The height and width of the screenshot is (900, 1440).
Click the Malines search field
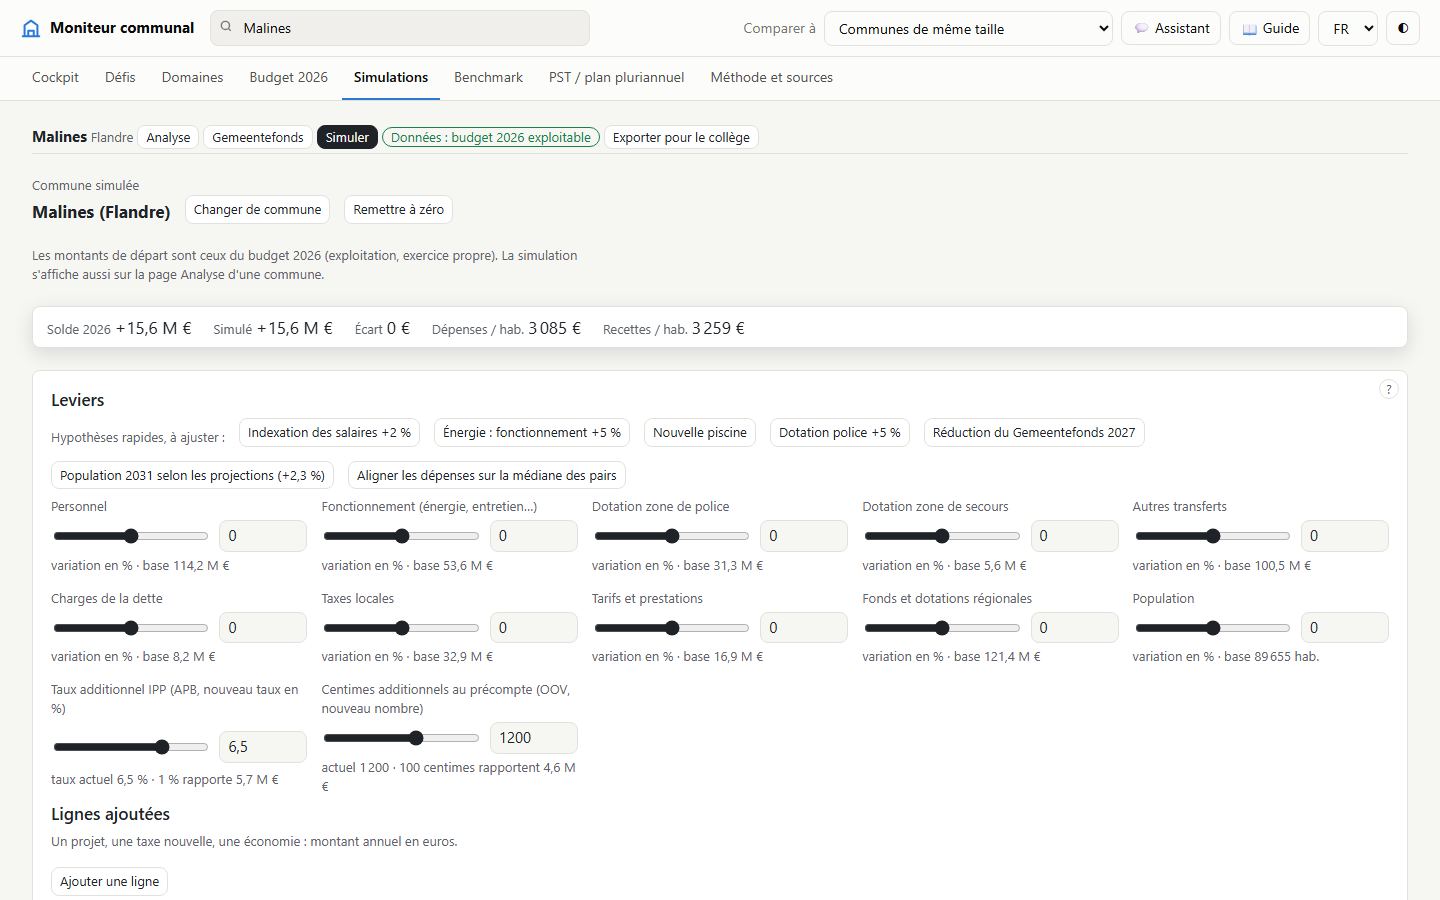[400, 28]
